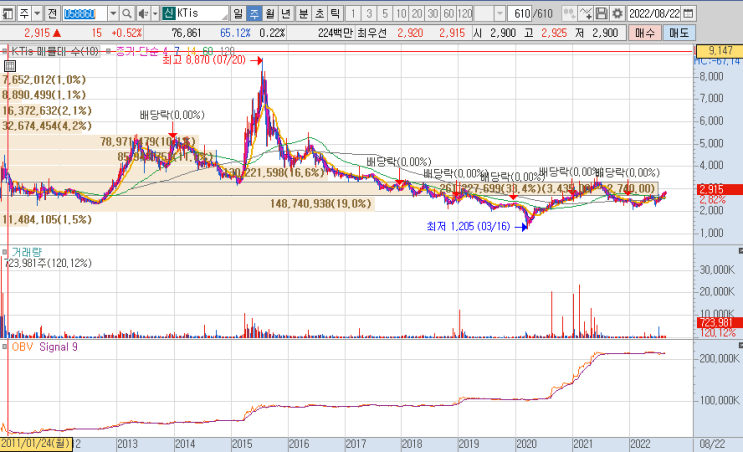Click the 최저 1,205 (03/16) label

468,226
